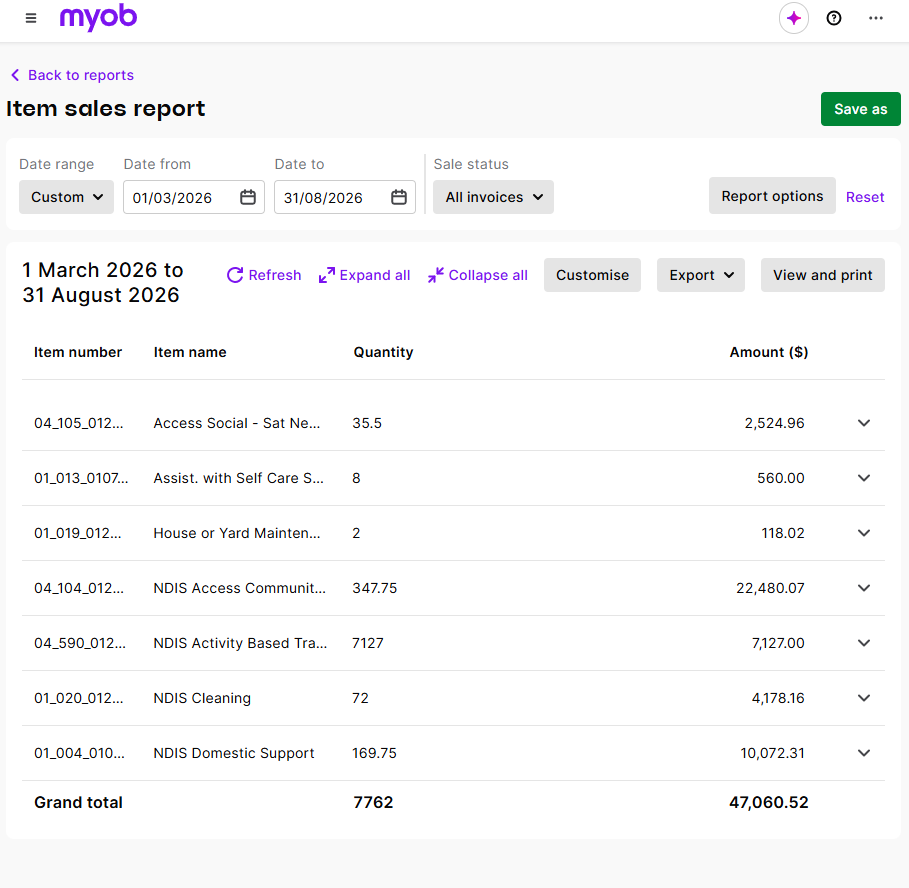Edit the Date from field 01/03/2026
This screenshot has width=909, height=888.
click(194, 197)
